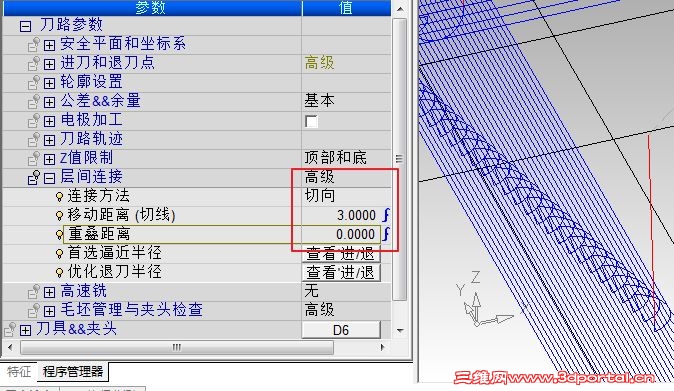Expand the 刀具&&夹头 row
This screenshot has height=391, width=674.
coord(25,330)
